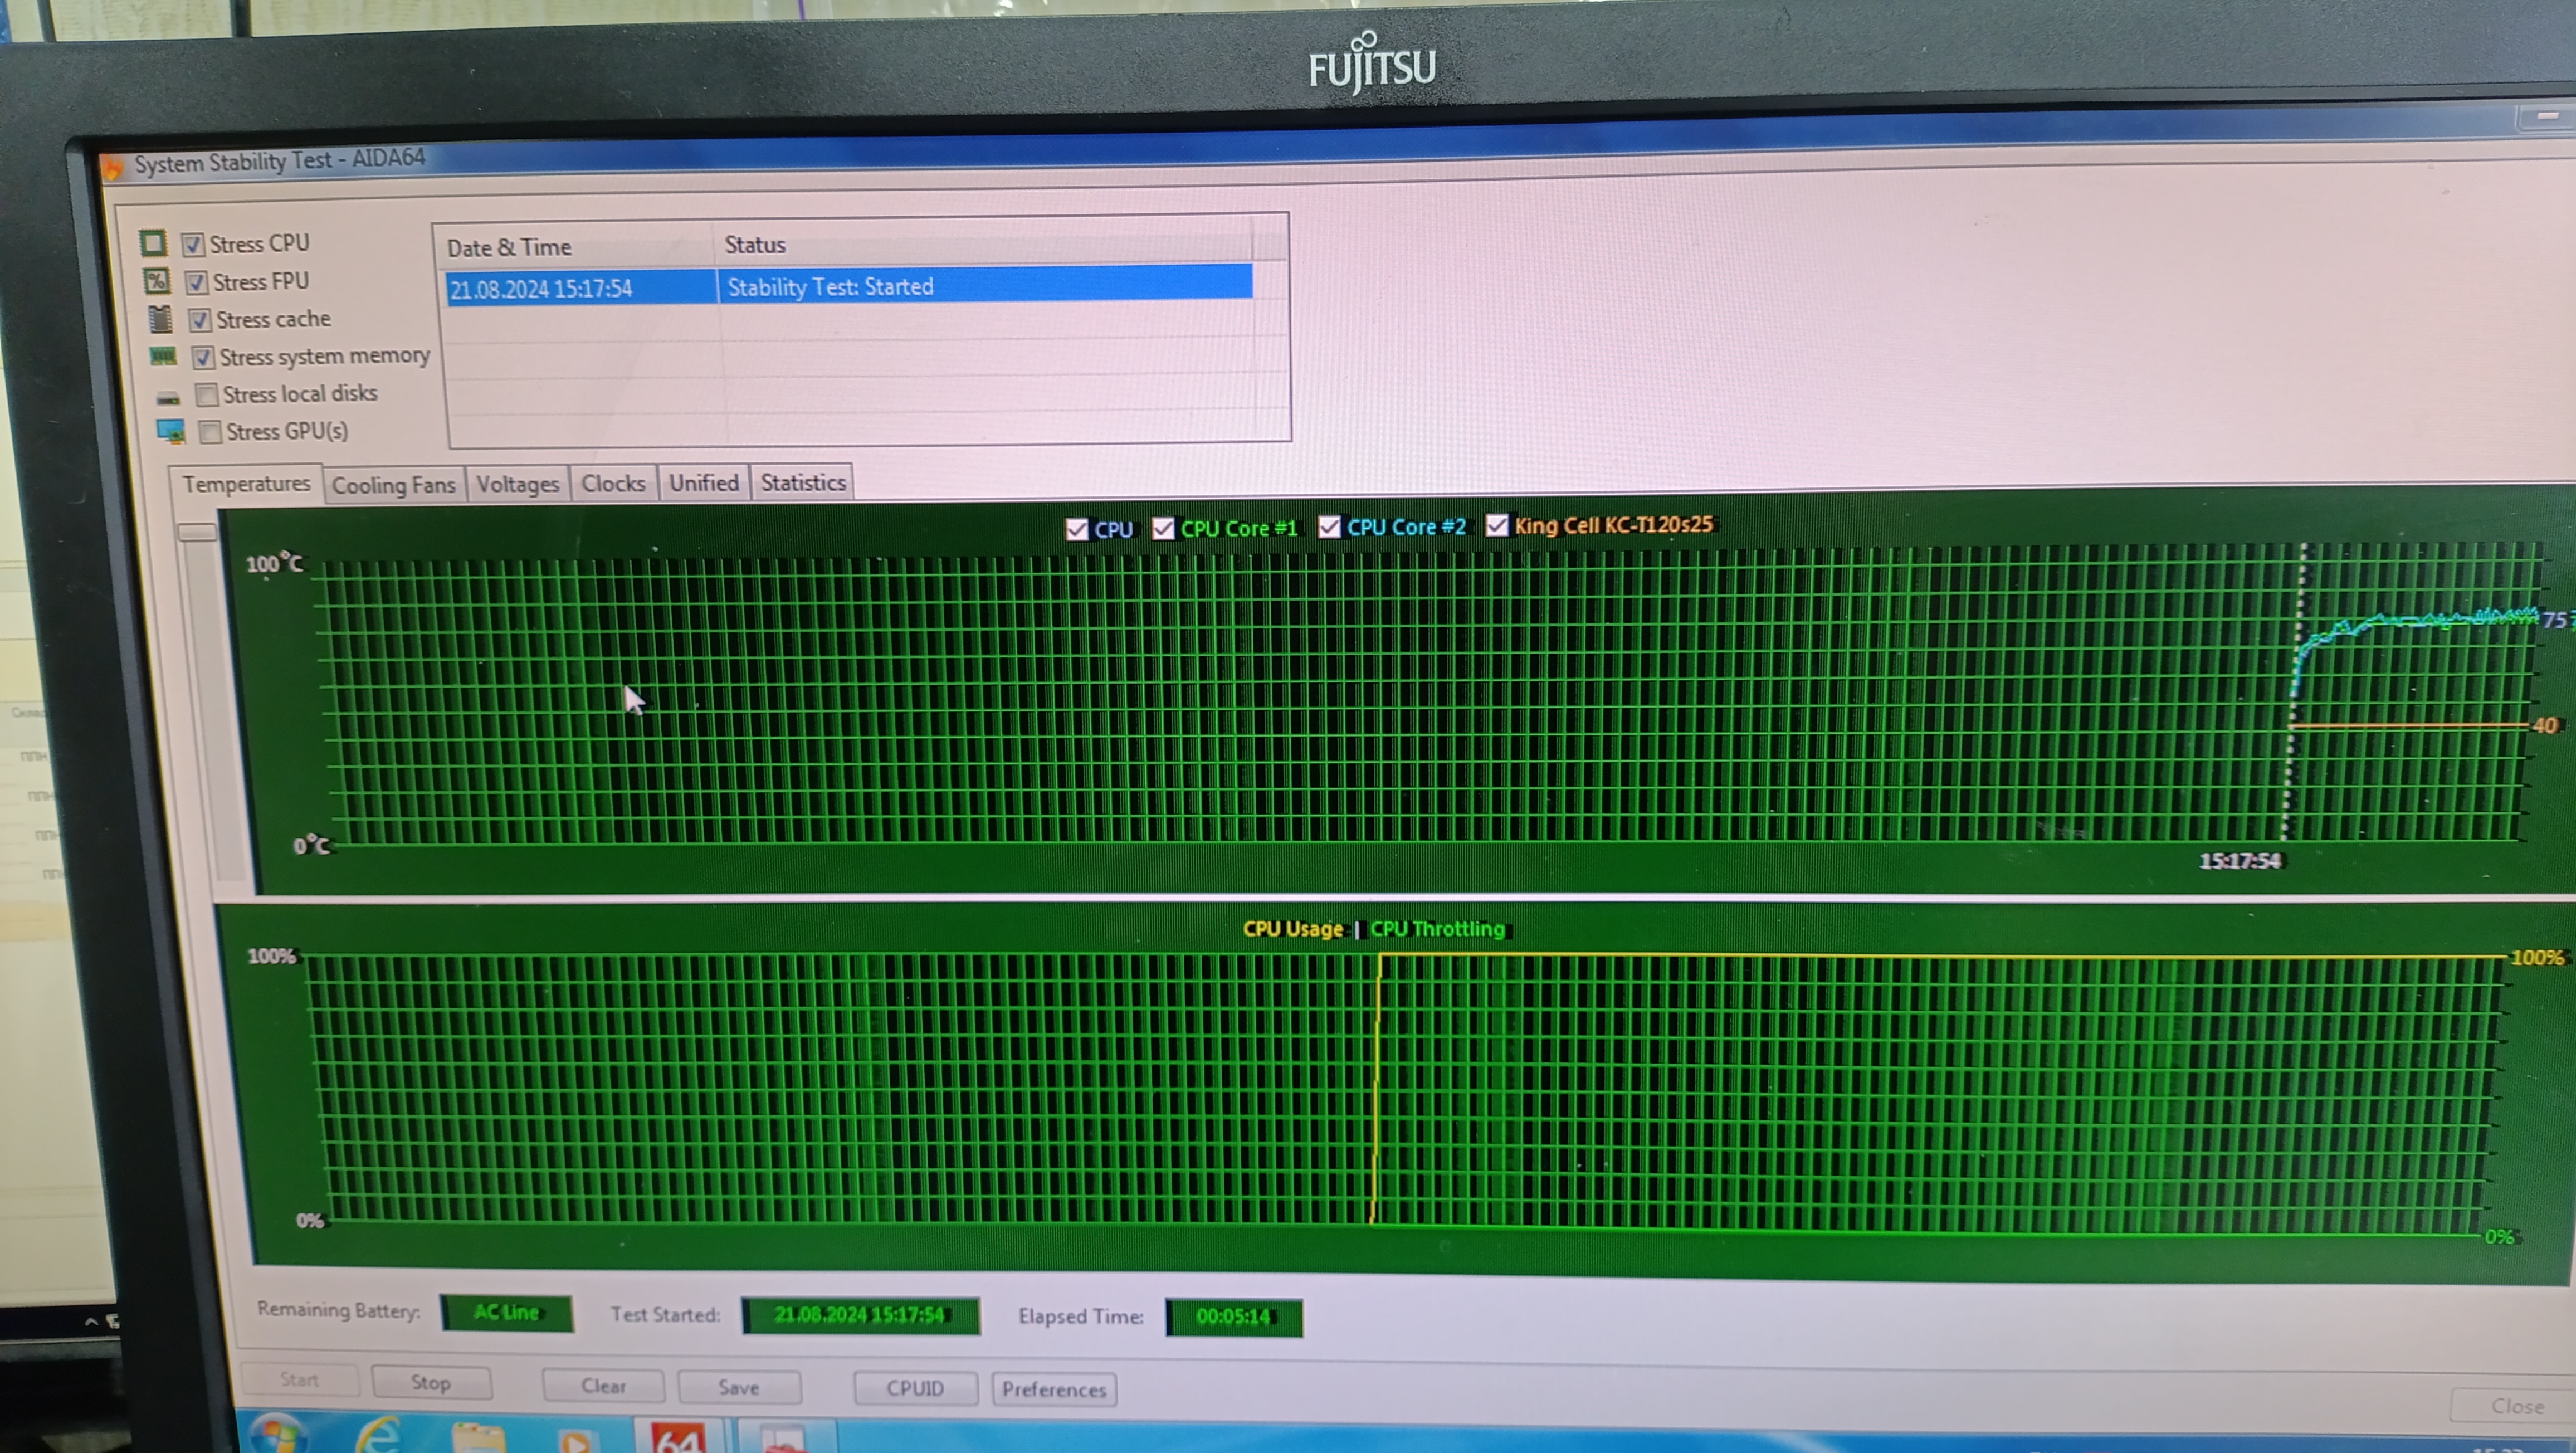2576x1453 pixels.
Task: Click the graph scale slider at left
Action: click(197, 532)
